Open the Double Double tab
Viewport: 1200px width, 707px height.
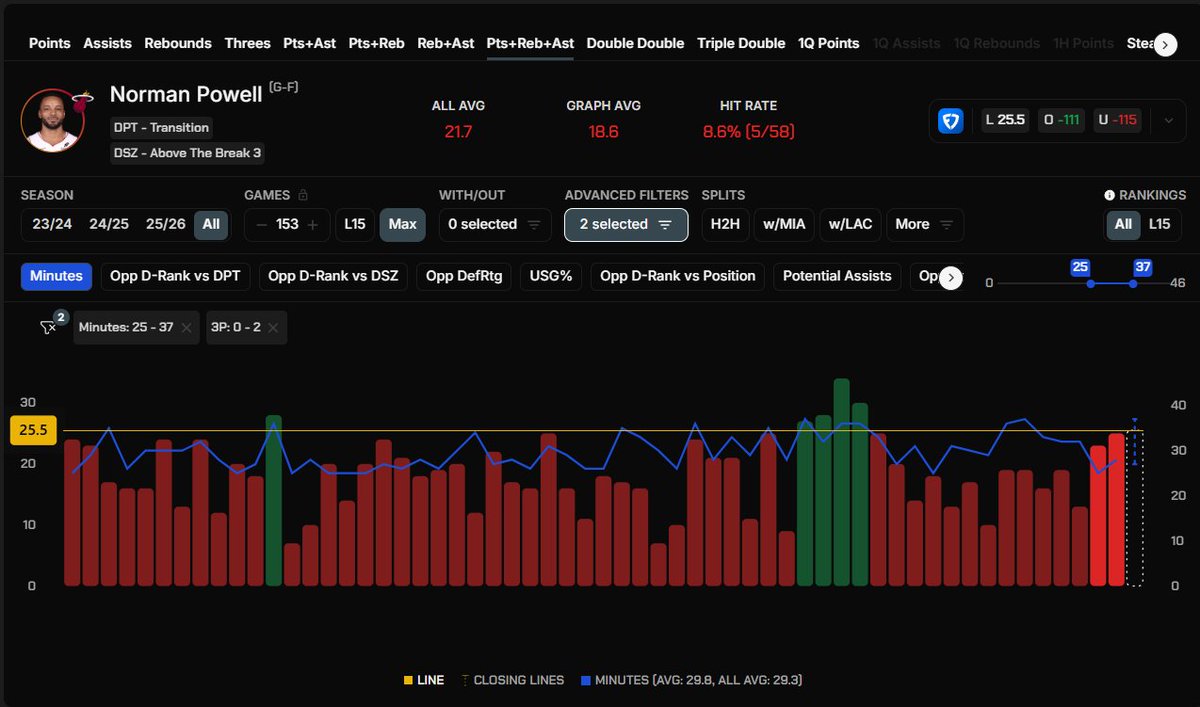coord(635,43)
